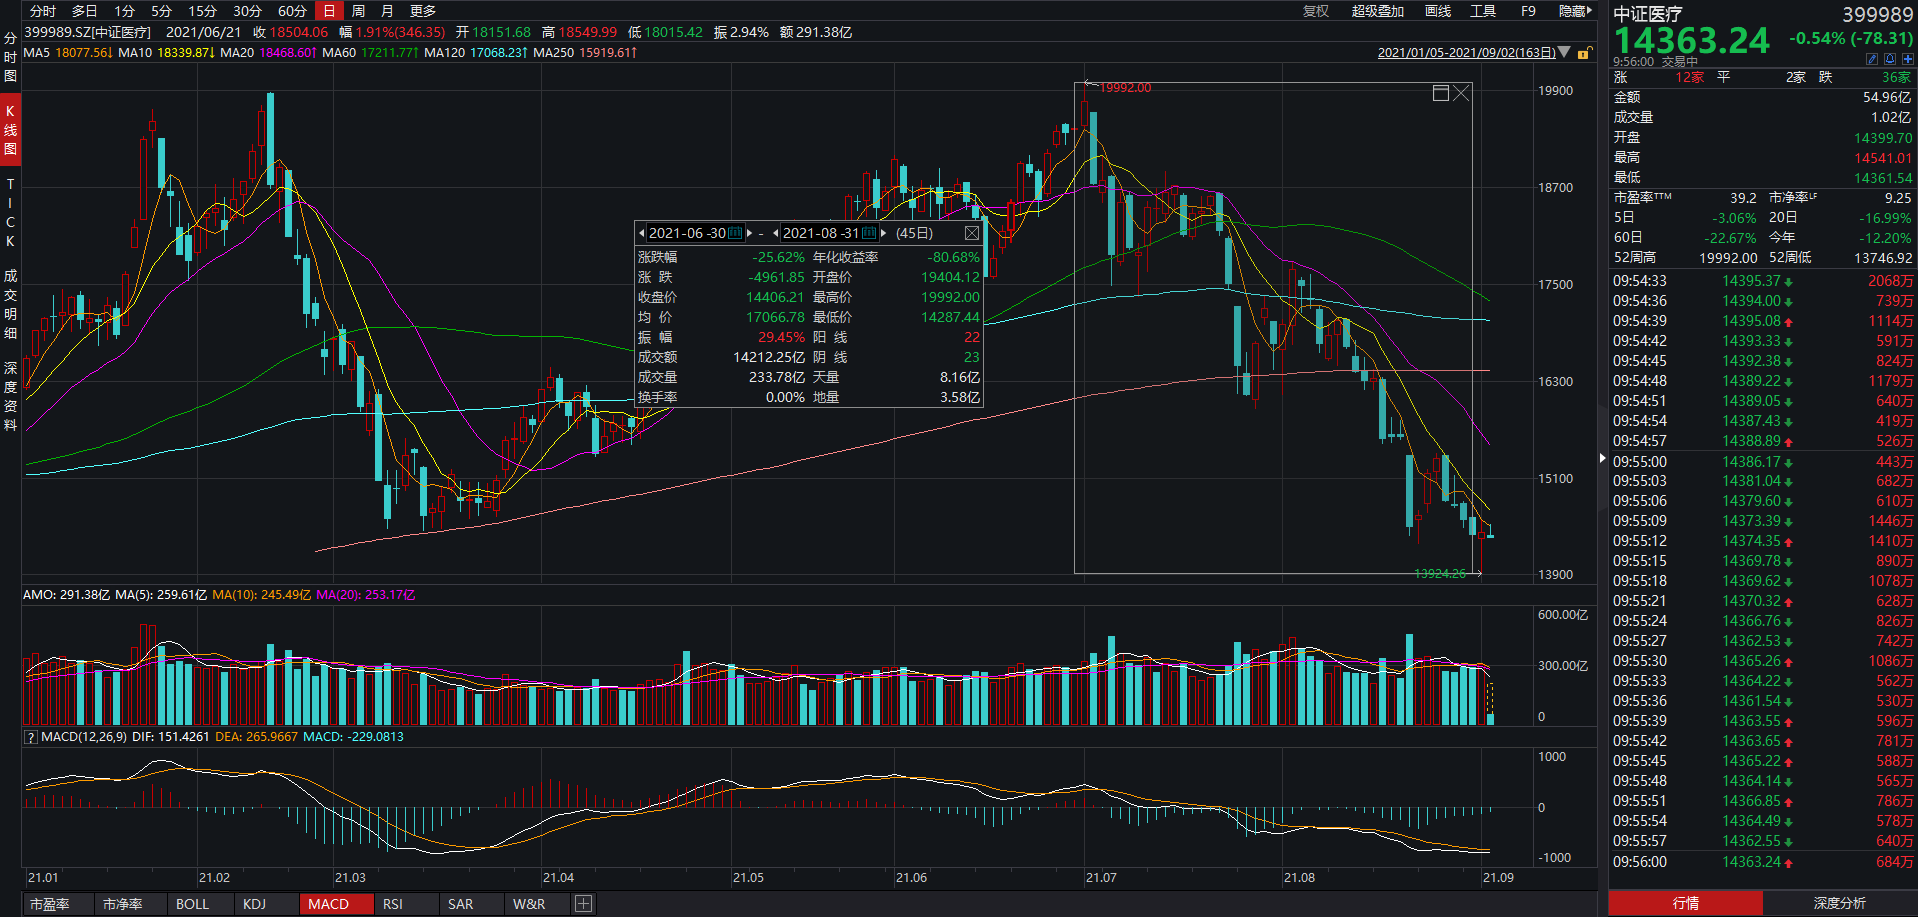Switch to 月 monthly period
The height and width of the screenshot is (917, 1918).
387,11
